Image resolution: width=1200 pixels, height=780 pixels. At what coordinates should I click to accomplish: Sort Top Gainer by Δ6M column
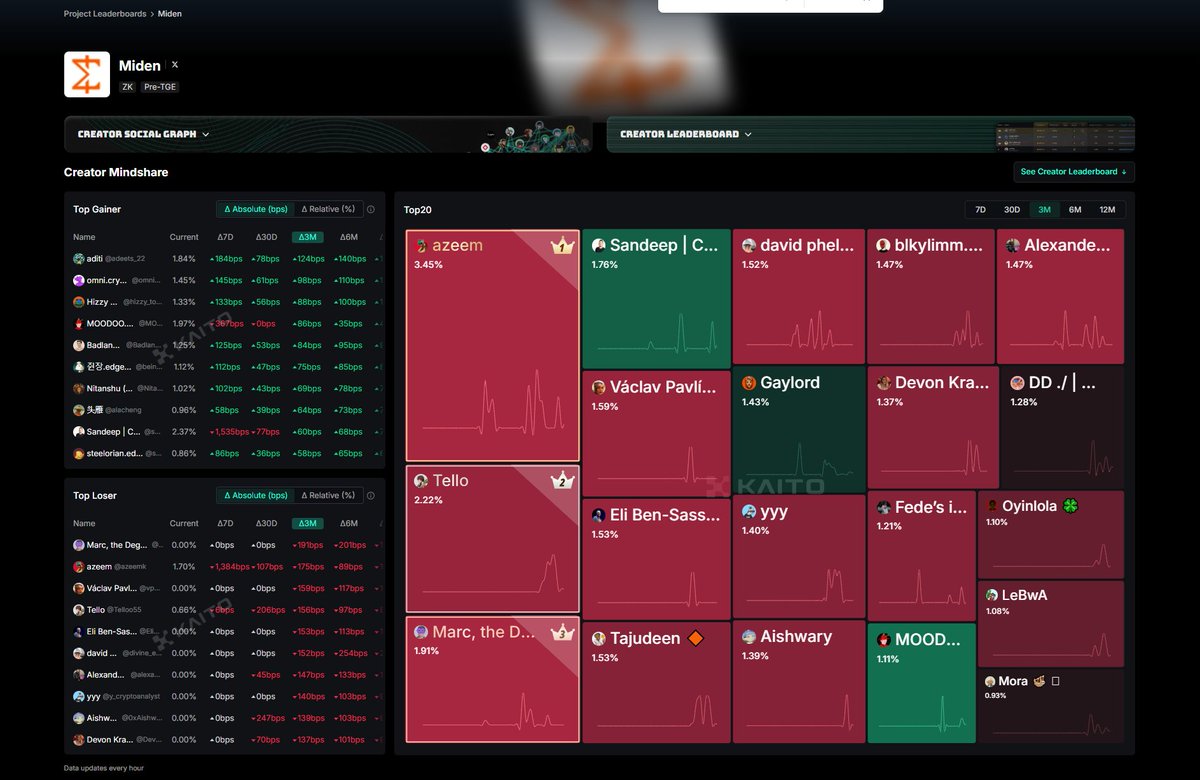click(x=349, y=237)
